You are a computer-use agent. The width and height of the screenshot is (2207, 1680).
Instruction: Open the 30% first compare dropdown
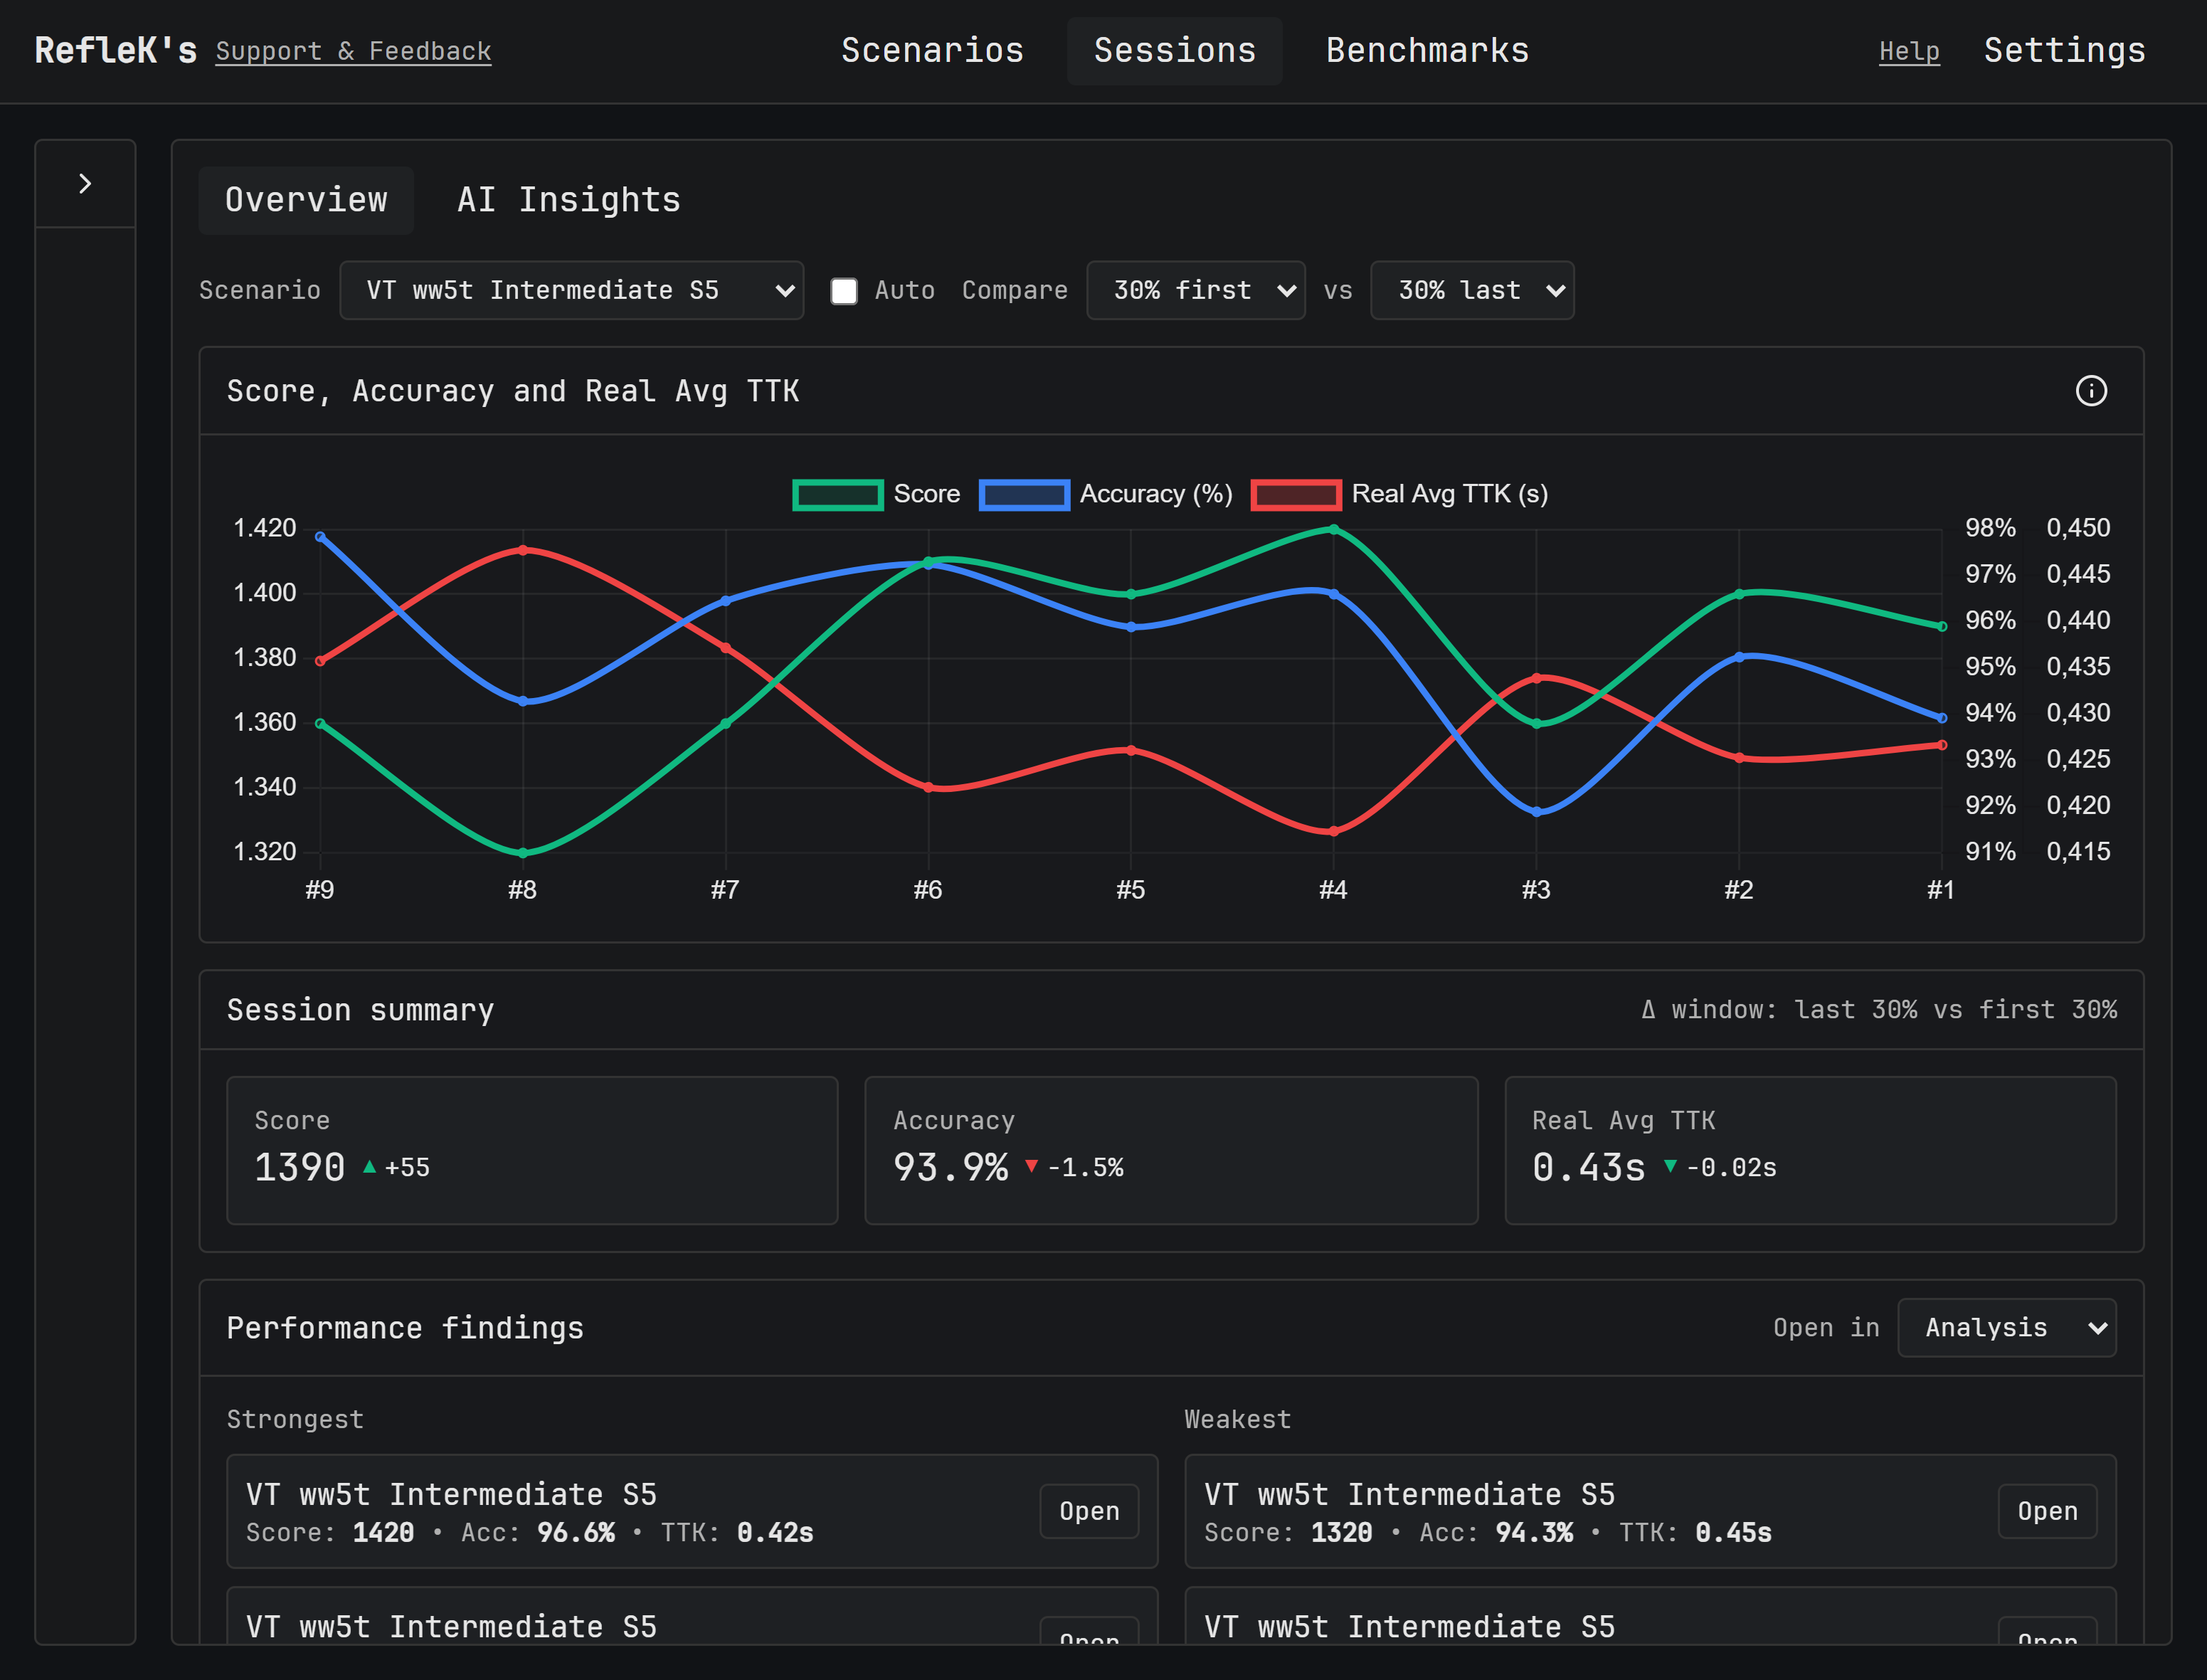coord(1195,291)
